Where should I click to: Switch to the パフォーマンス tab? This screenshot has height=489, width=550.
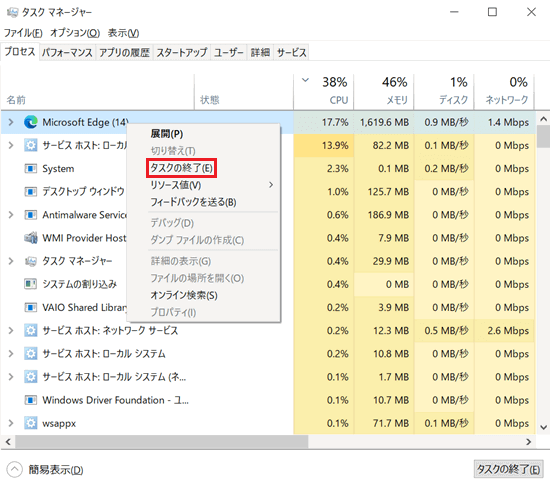click(67, 53)
